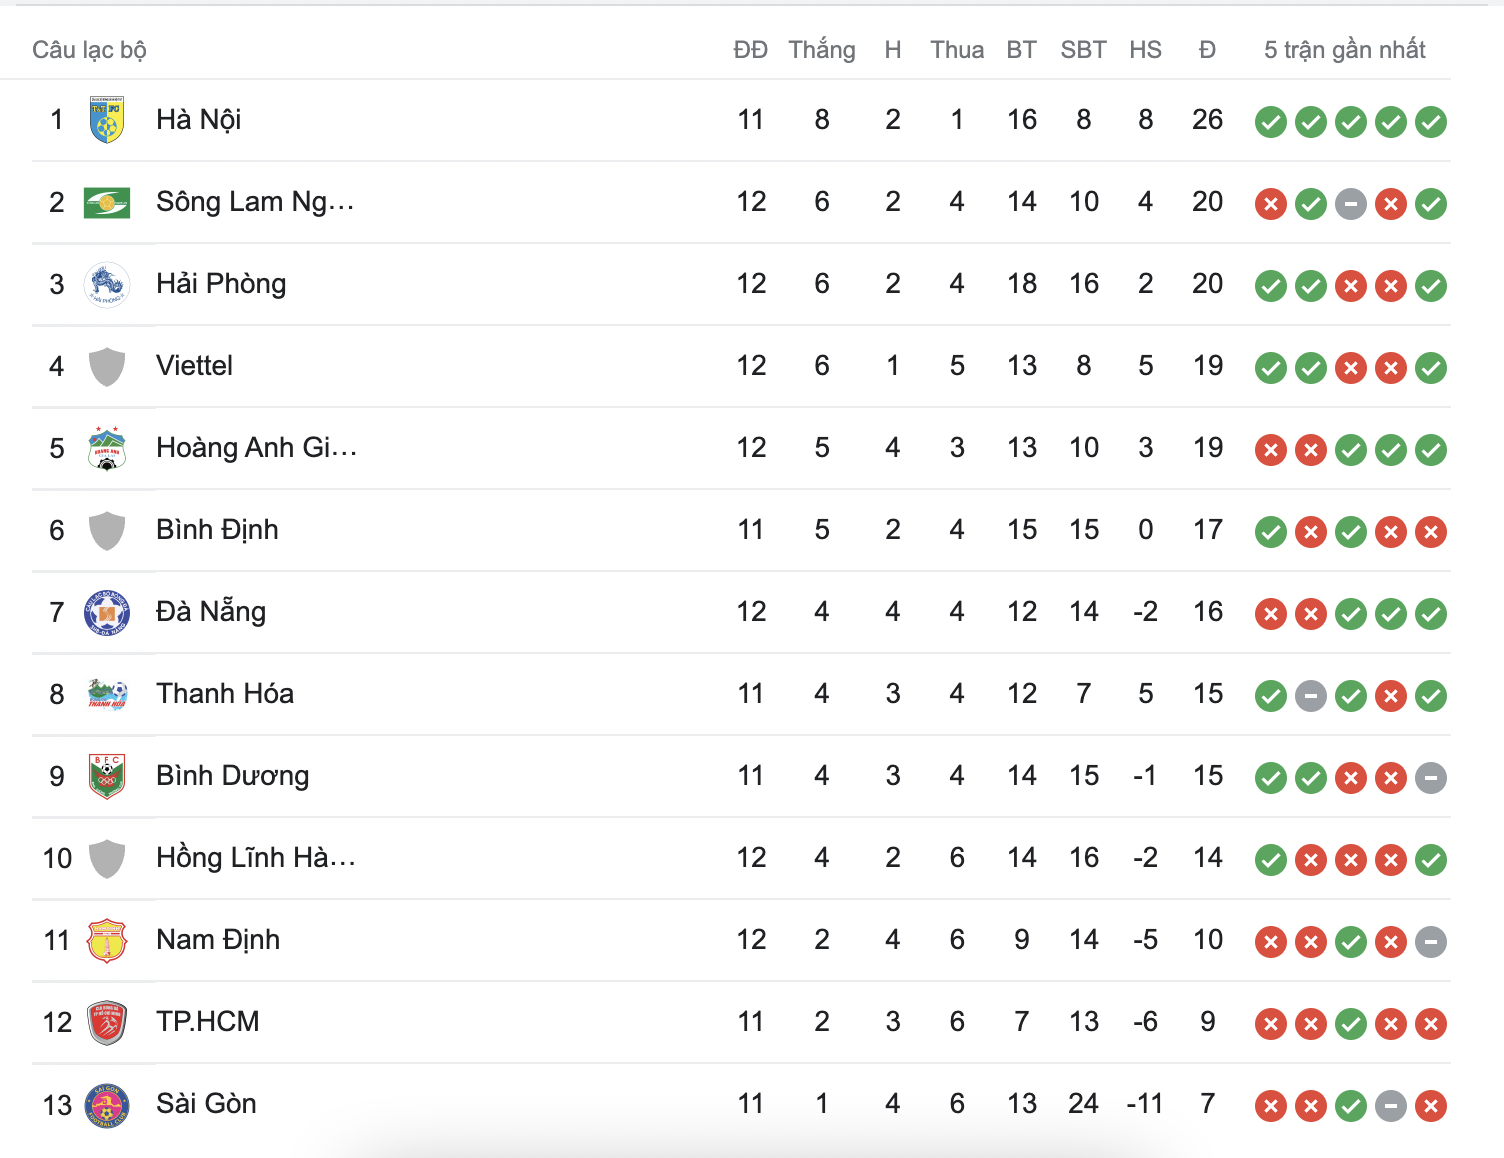Image resolution: width=1504 pixels, height=1158 pixels.
Task: Click the Hà Nội club crest
Action: coord(107,120)
